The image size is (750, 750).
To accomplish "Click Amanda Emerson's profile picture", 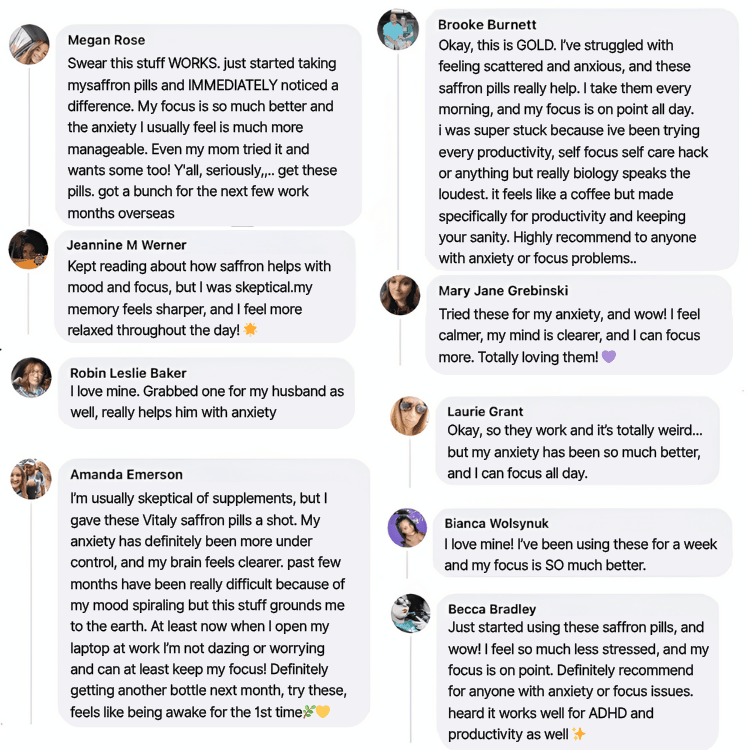I will pyautogui.click(x=31, y=479).
